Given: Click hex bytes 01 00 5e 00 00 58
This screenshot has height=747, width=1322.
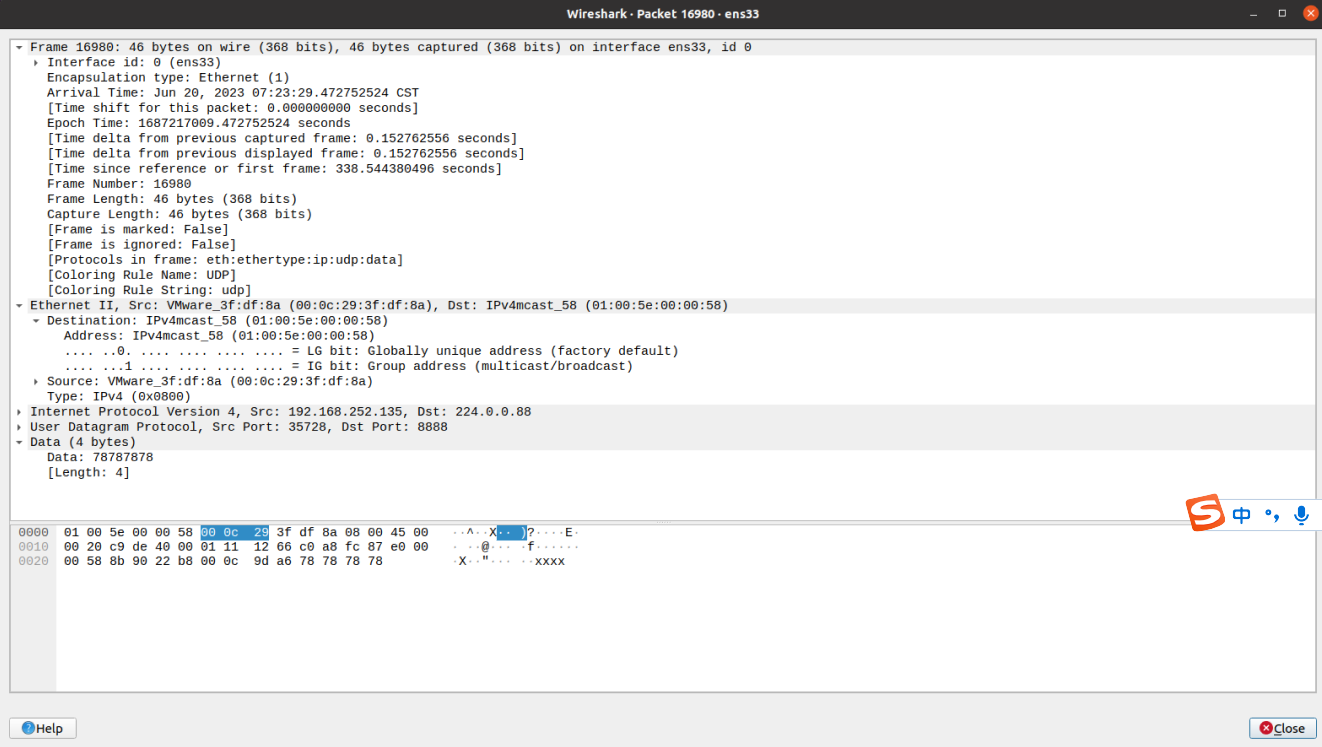Looking at the screenshot, I should point(128,532).
